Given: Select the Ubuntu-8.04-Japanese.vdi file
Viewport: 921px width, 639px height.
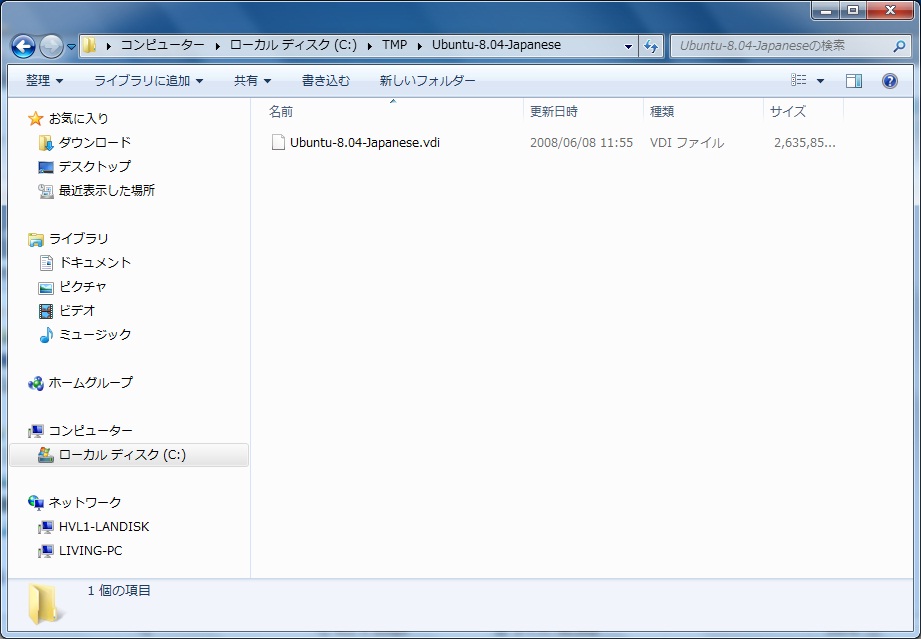Looking at the screenshot, I should click(x=365, y=143).
